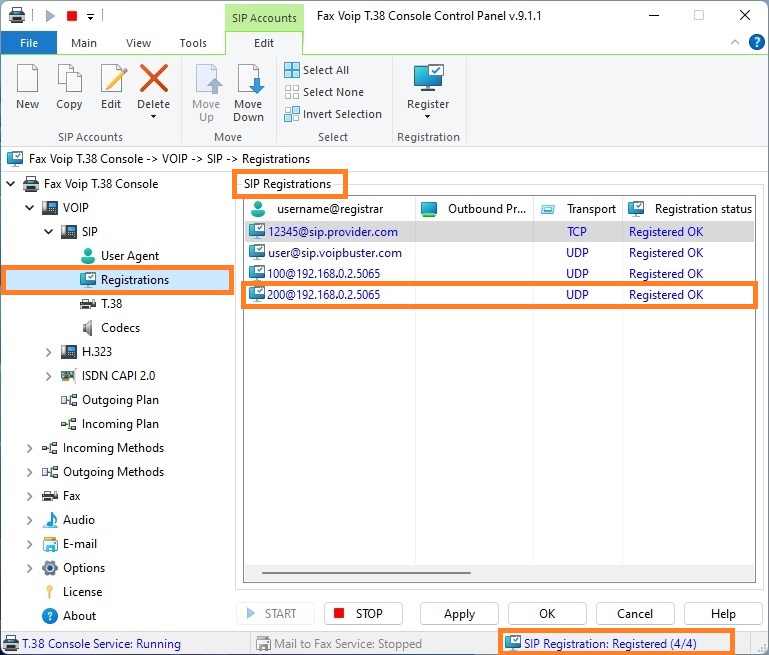Expand the Fax tree node
This screenshot has height=655, width=769.
pos(30,496)
